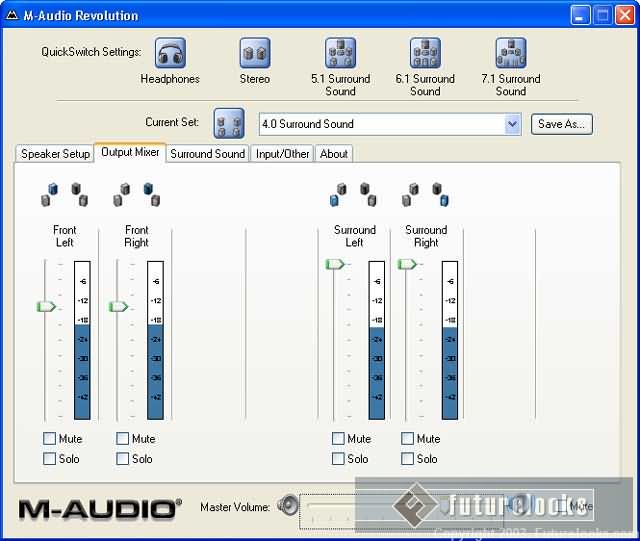The width and height of the screenshot is (640, 541).
Task: Choose the 6.1 Surround Sound preset icon
Action: (x=425, y=53)
